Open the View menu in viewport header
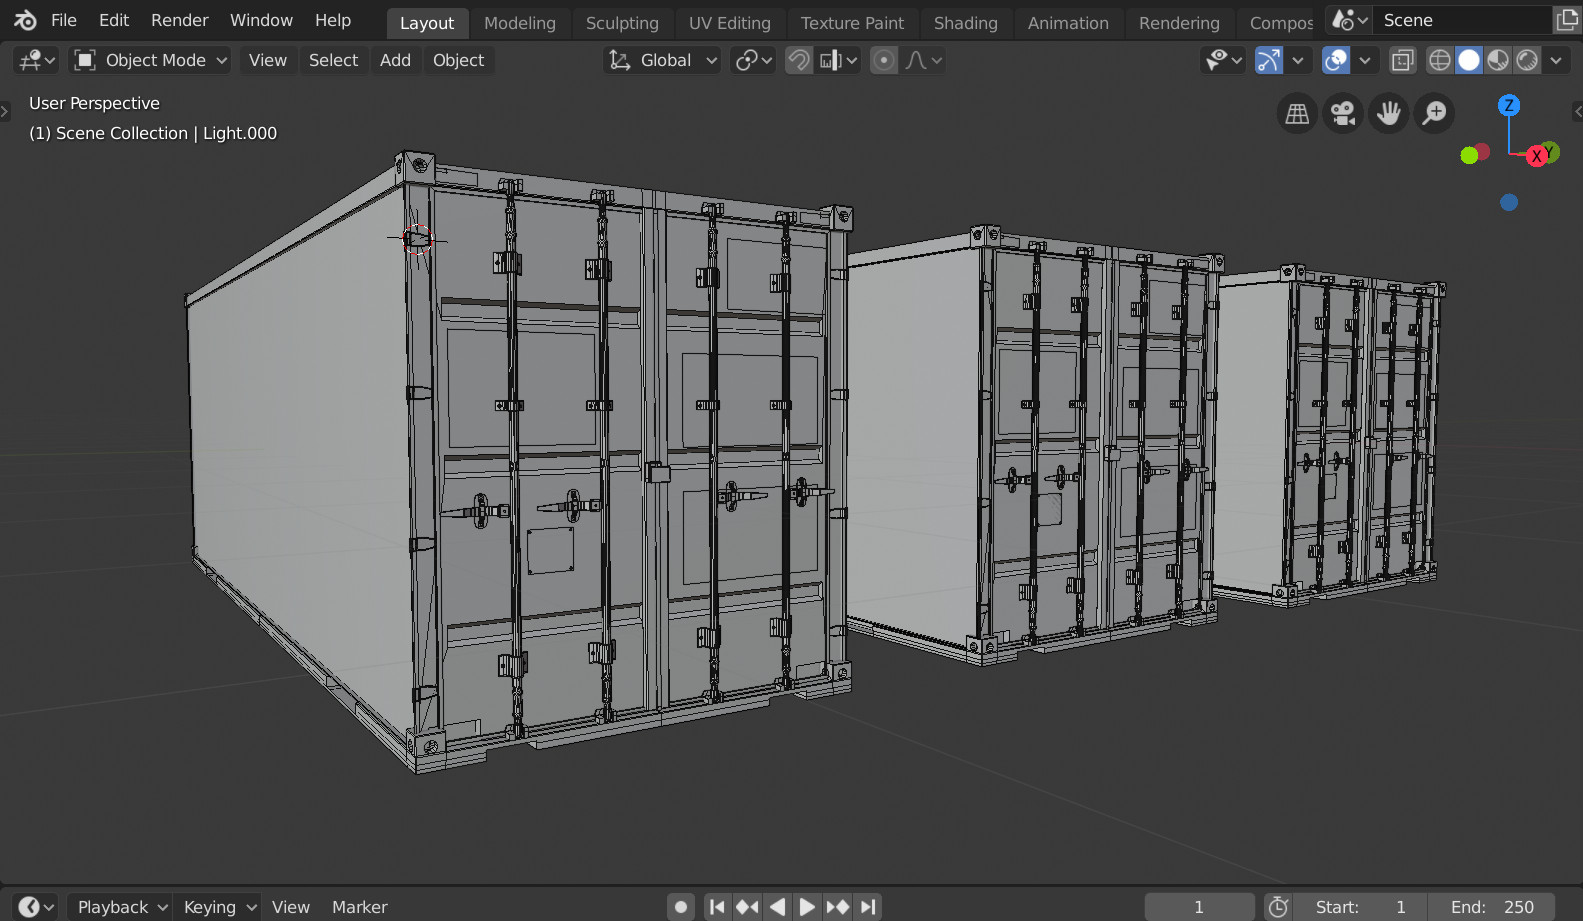Image resolution: width=1583 pixels, height=921 pixels. tap(267, 60)
